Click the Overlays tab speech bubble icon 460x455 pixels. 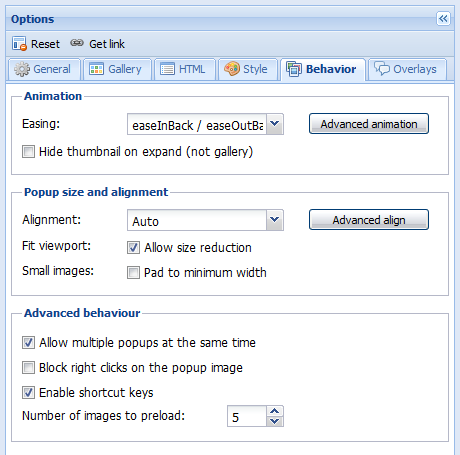coord(382,68)
